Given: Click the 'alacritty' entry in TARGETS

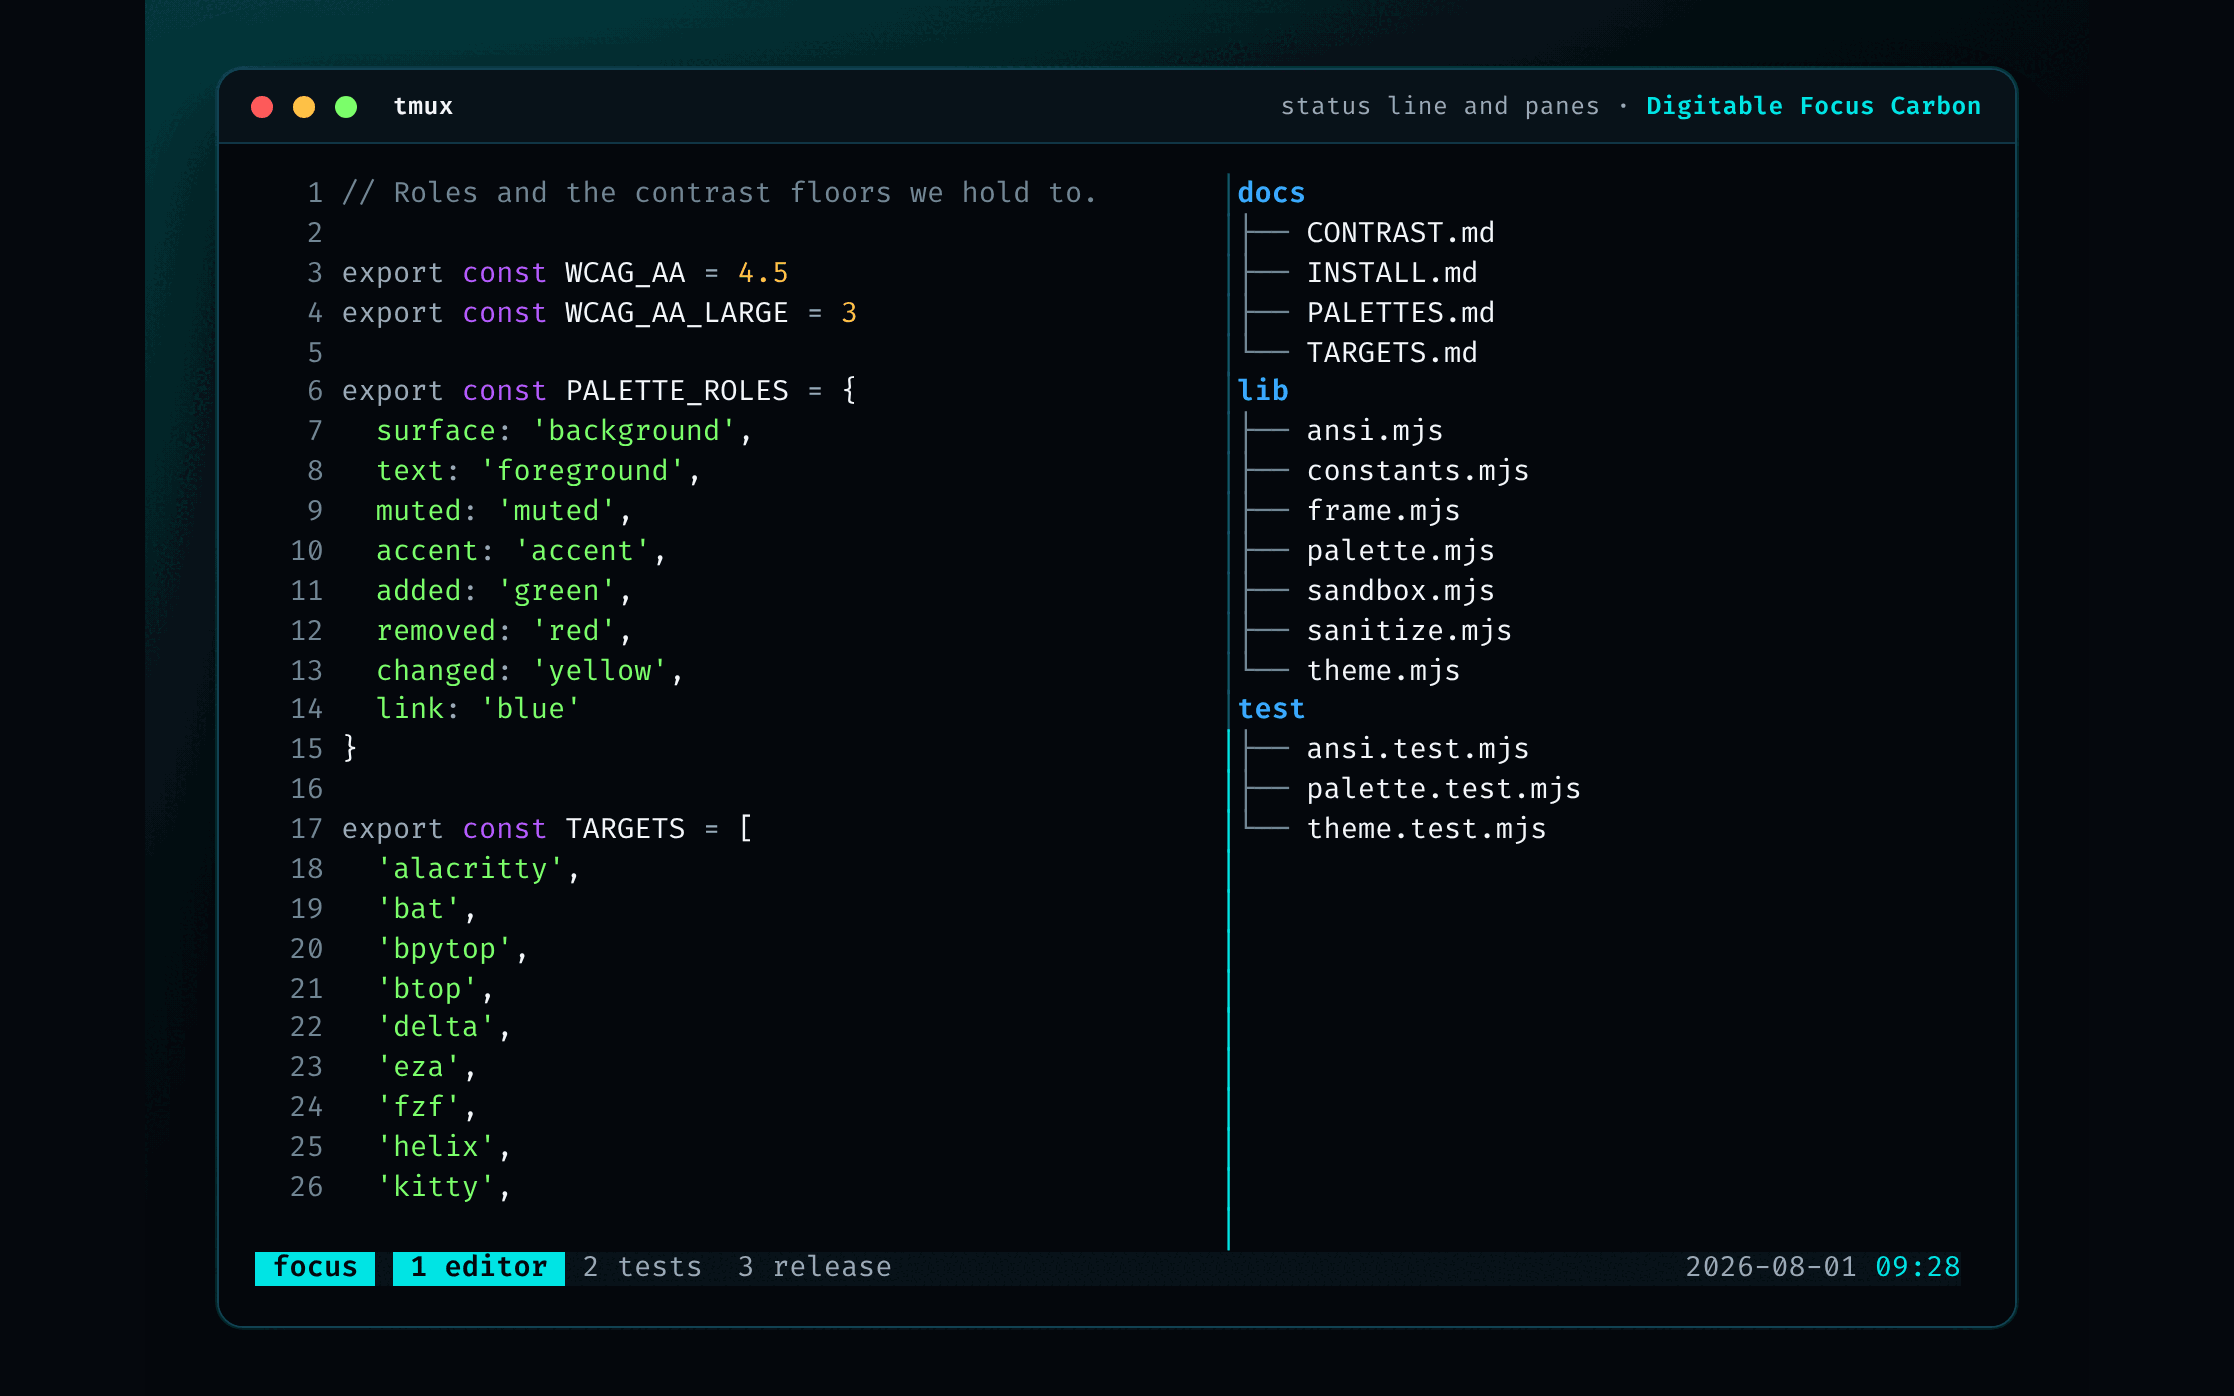Looking at the screenshot, I should point(470,869).
